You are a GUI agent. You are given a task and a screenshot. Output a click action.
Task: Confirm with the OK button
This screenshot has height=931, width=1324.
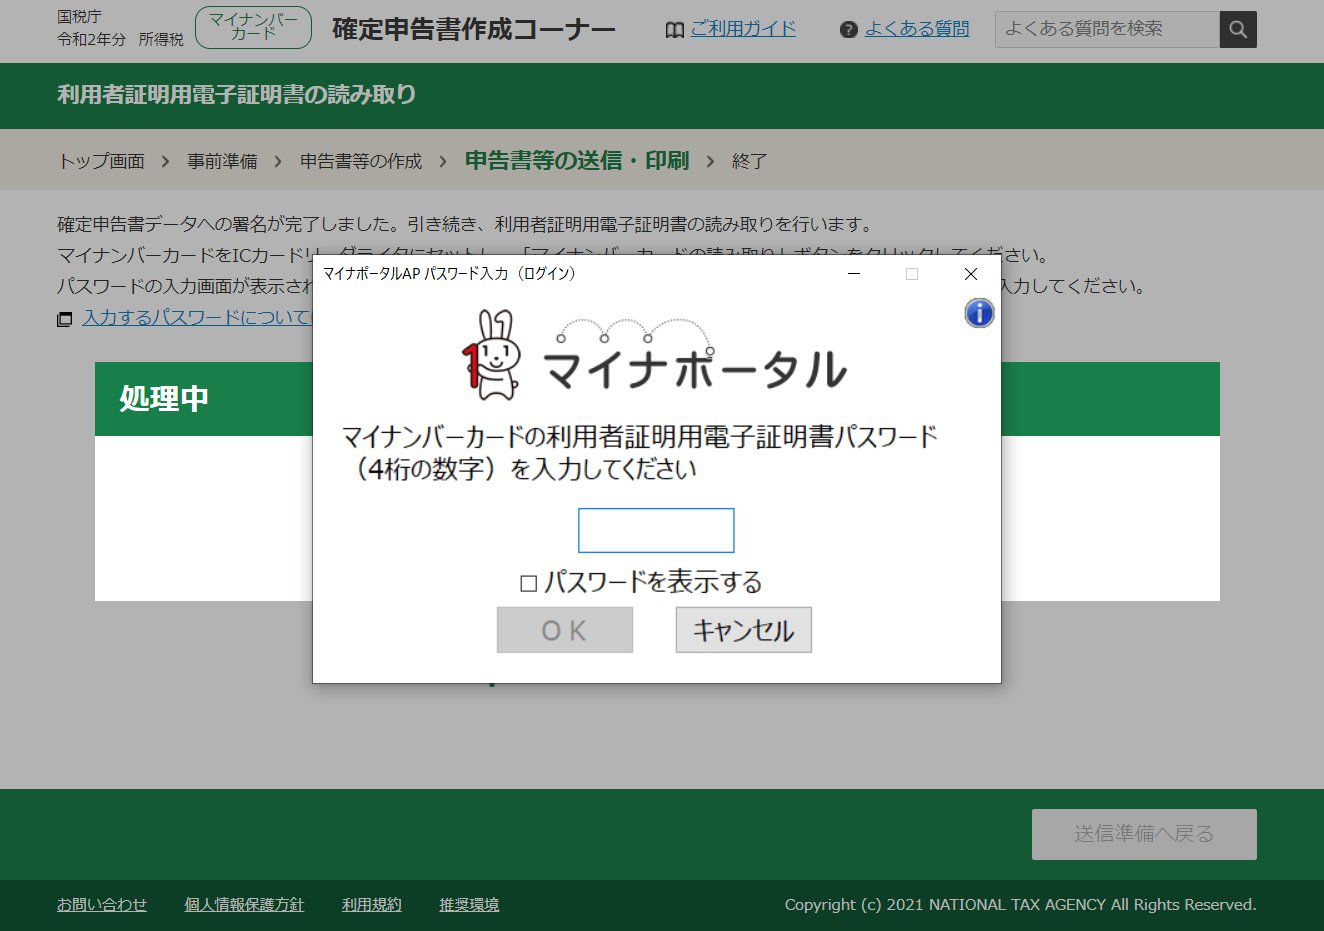coord(565,630)
